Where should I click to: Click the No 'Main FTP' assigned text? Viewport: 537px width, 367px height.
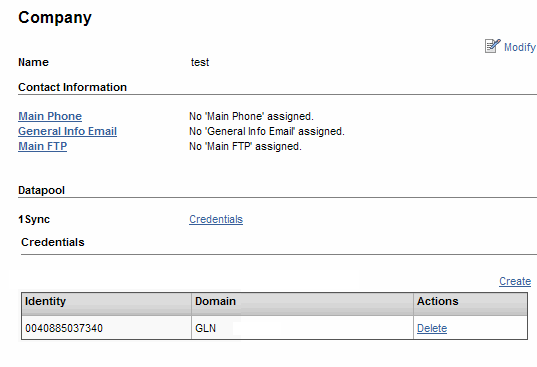(x=246, y=147)
